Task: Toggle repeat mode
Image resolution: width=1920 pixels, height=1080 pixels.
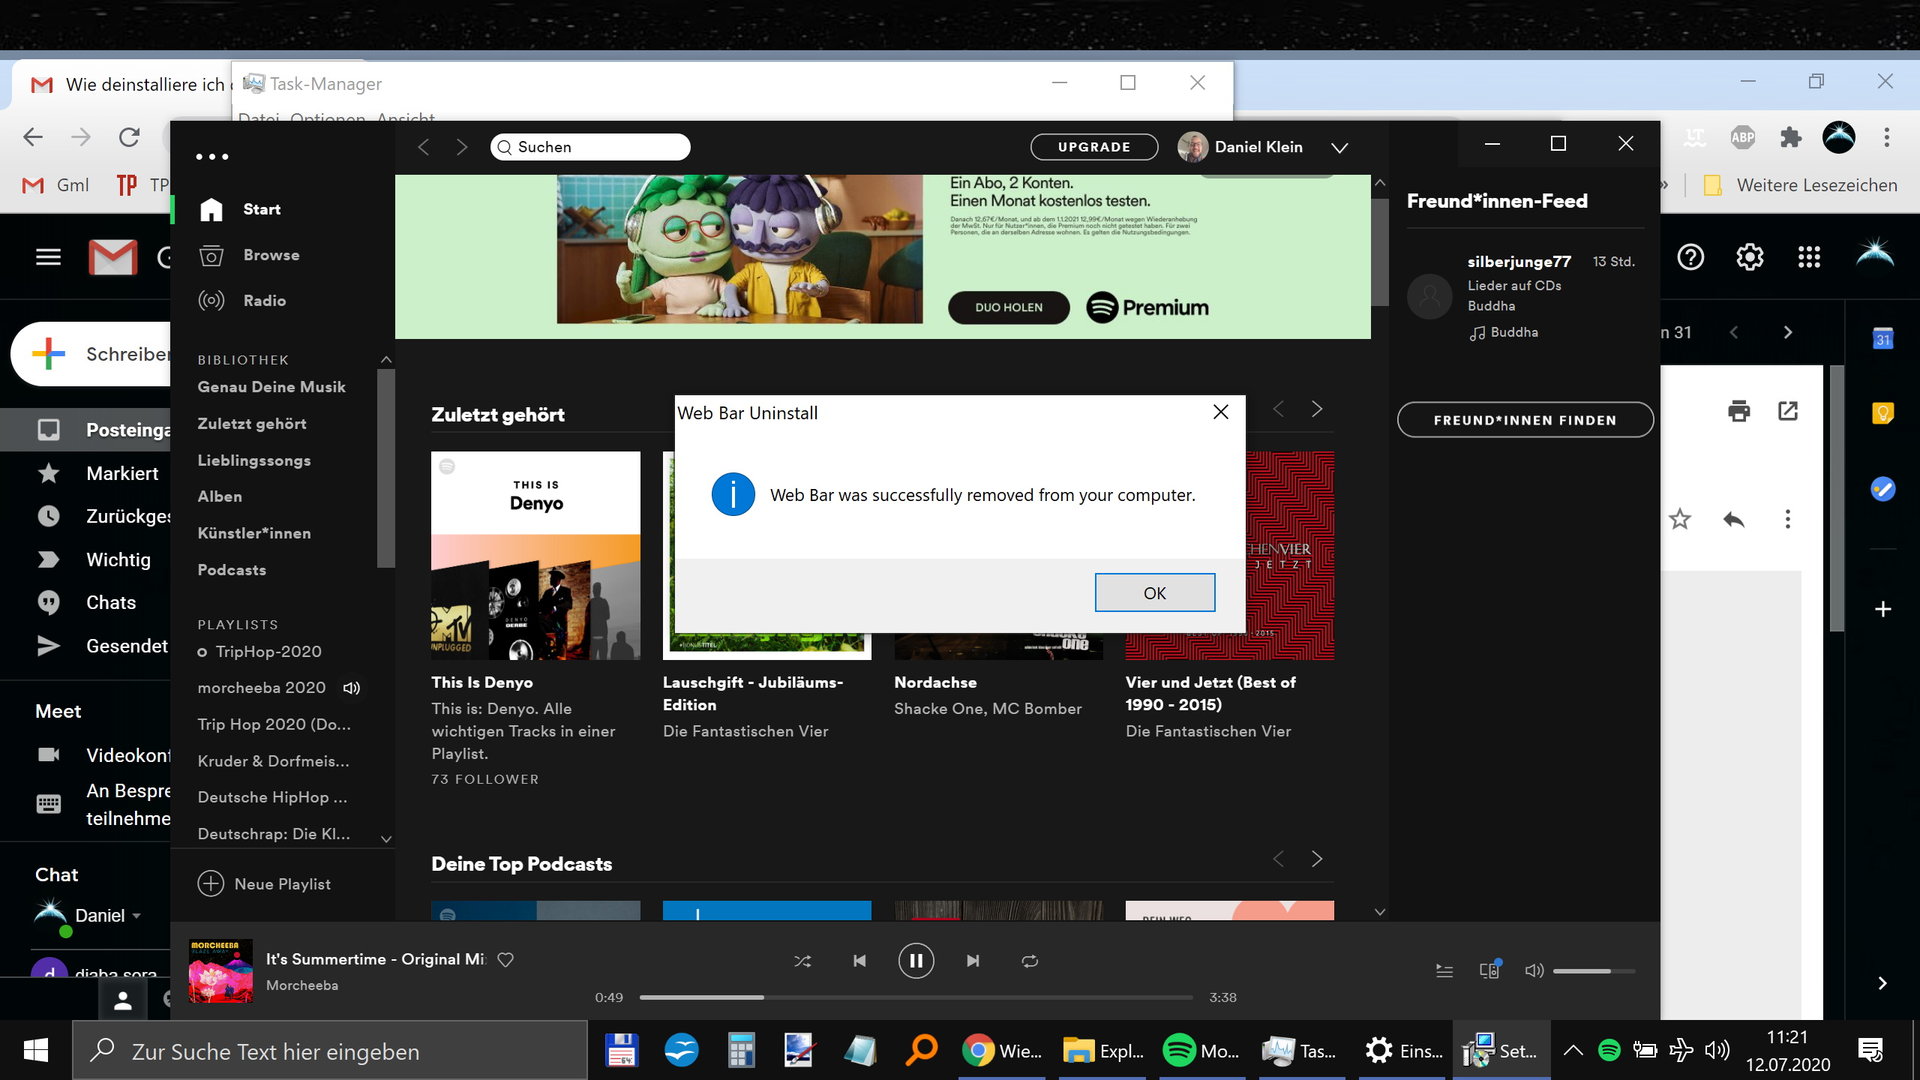Action: (x=1030, y=961)
